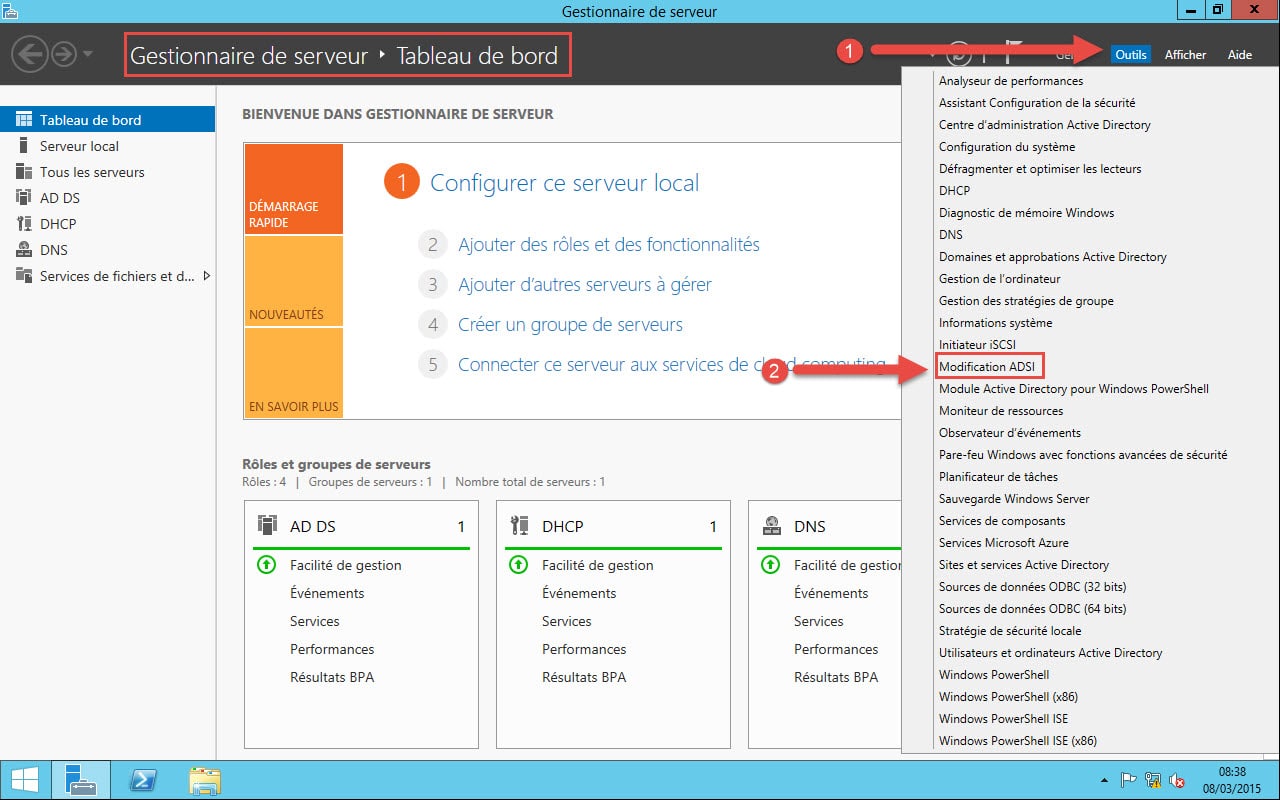Open Centre d'administration Active Directory
This screenshot has width=1280, height=800.
(1045, 125)
